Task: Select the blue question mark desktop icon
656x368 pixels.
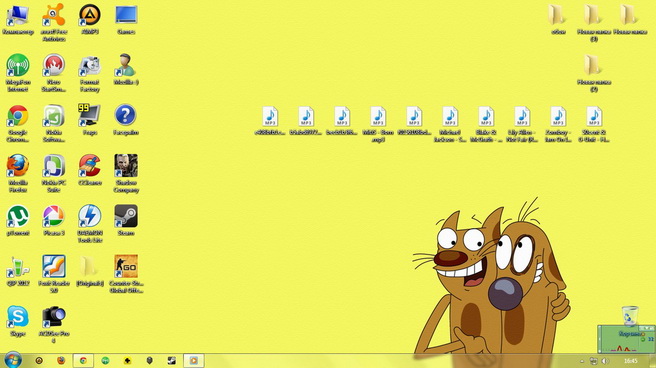Action: click(126, 120)
